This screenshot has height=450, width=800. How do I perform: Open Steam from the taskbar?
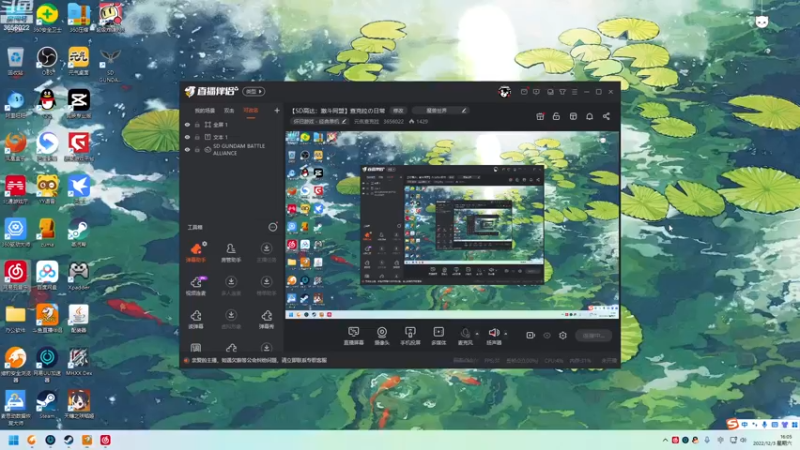click(x=68, y=440)
